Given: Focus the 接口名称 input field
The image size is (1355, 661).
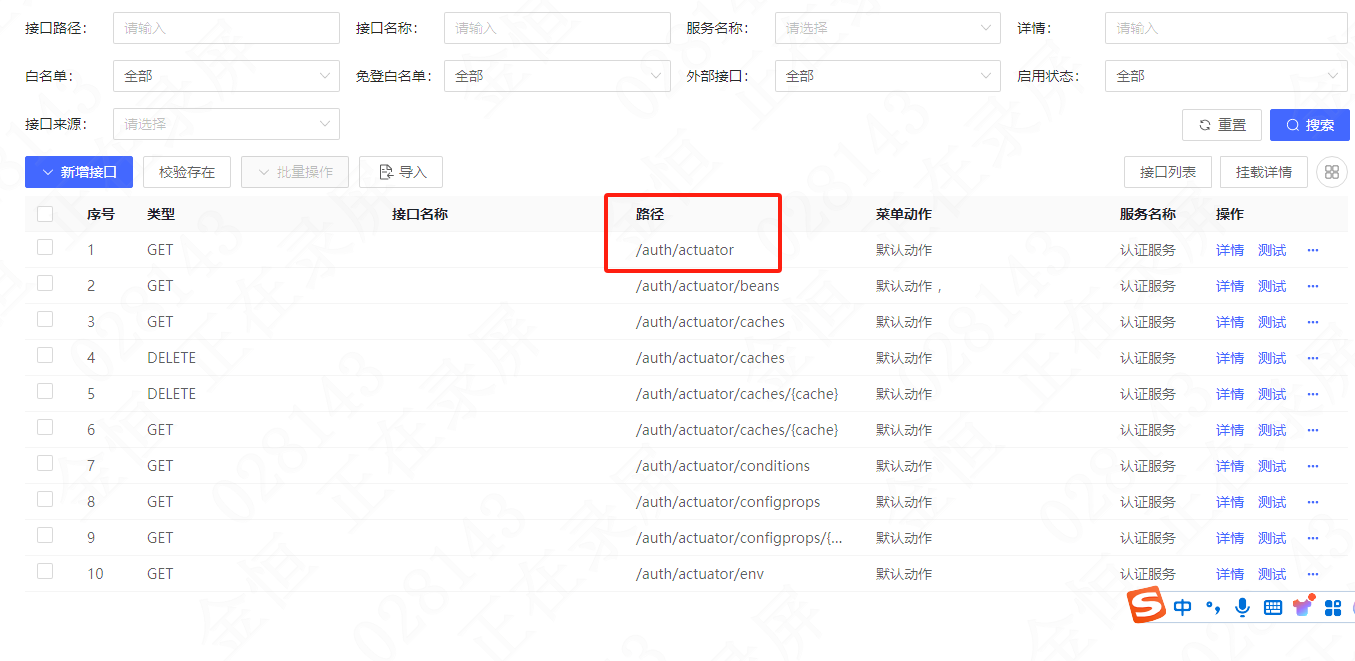Looking at the screenshot, I should click(557, 28).
